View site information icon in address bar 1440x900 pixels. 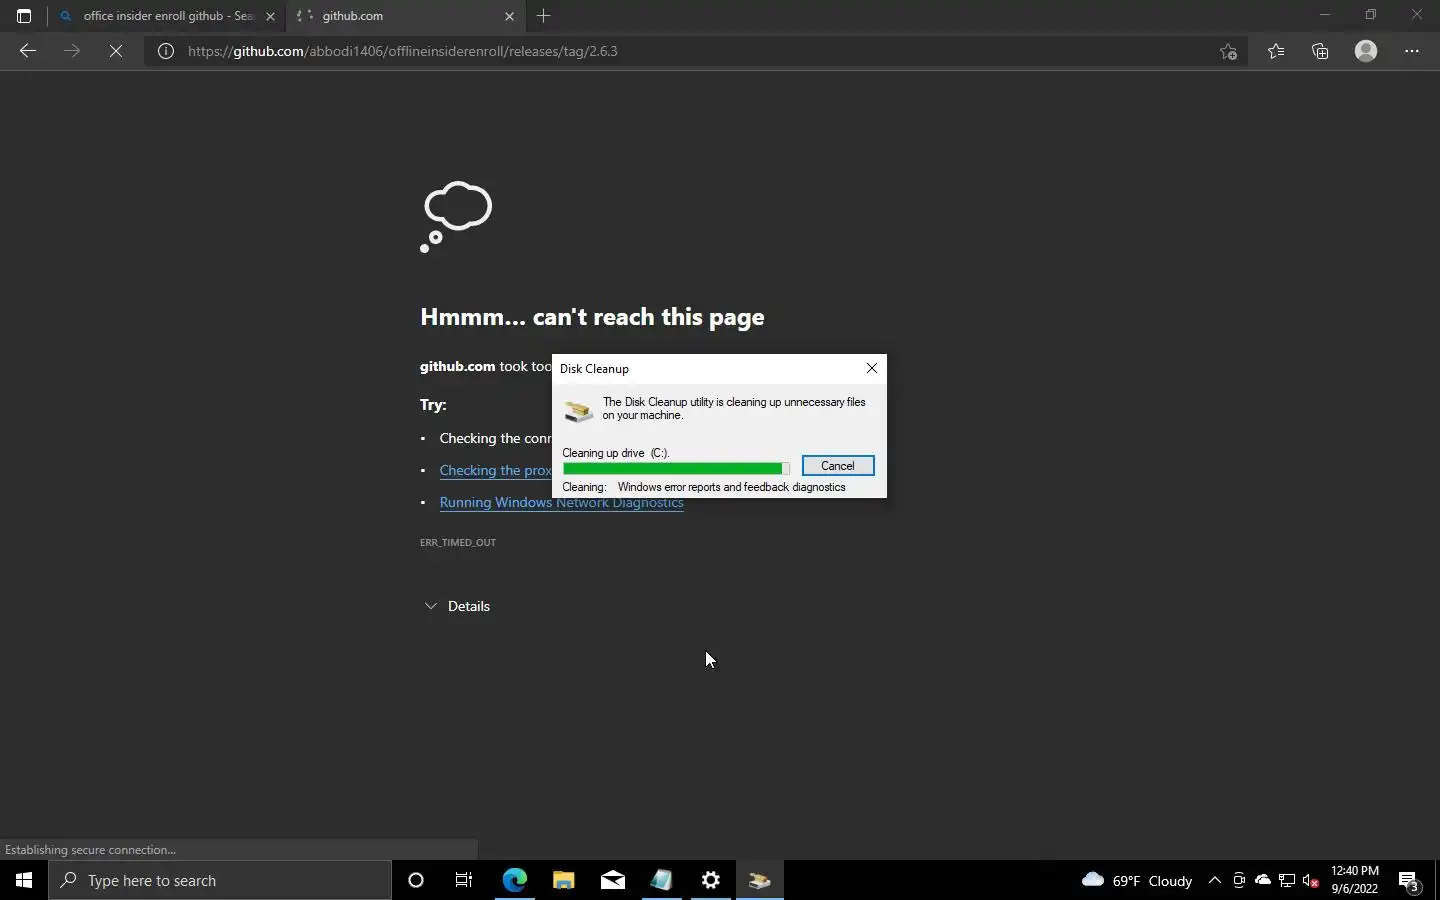[x=166, y=51]
